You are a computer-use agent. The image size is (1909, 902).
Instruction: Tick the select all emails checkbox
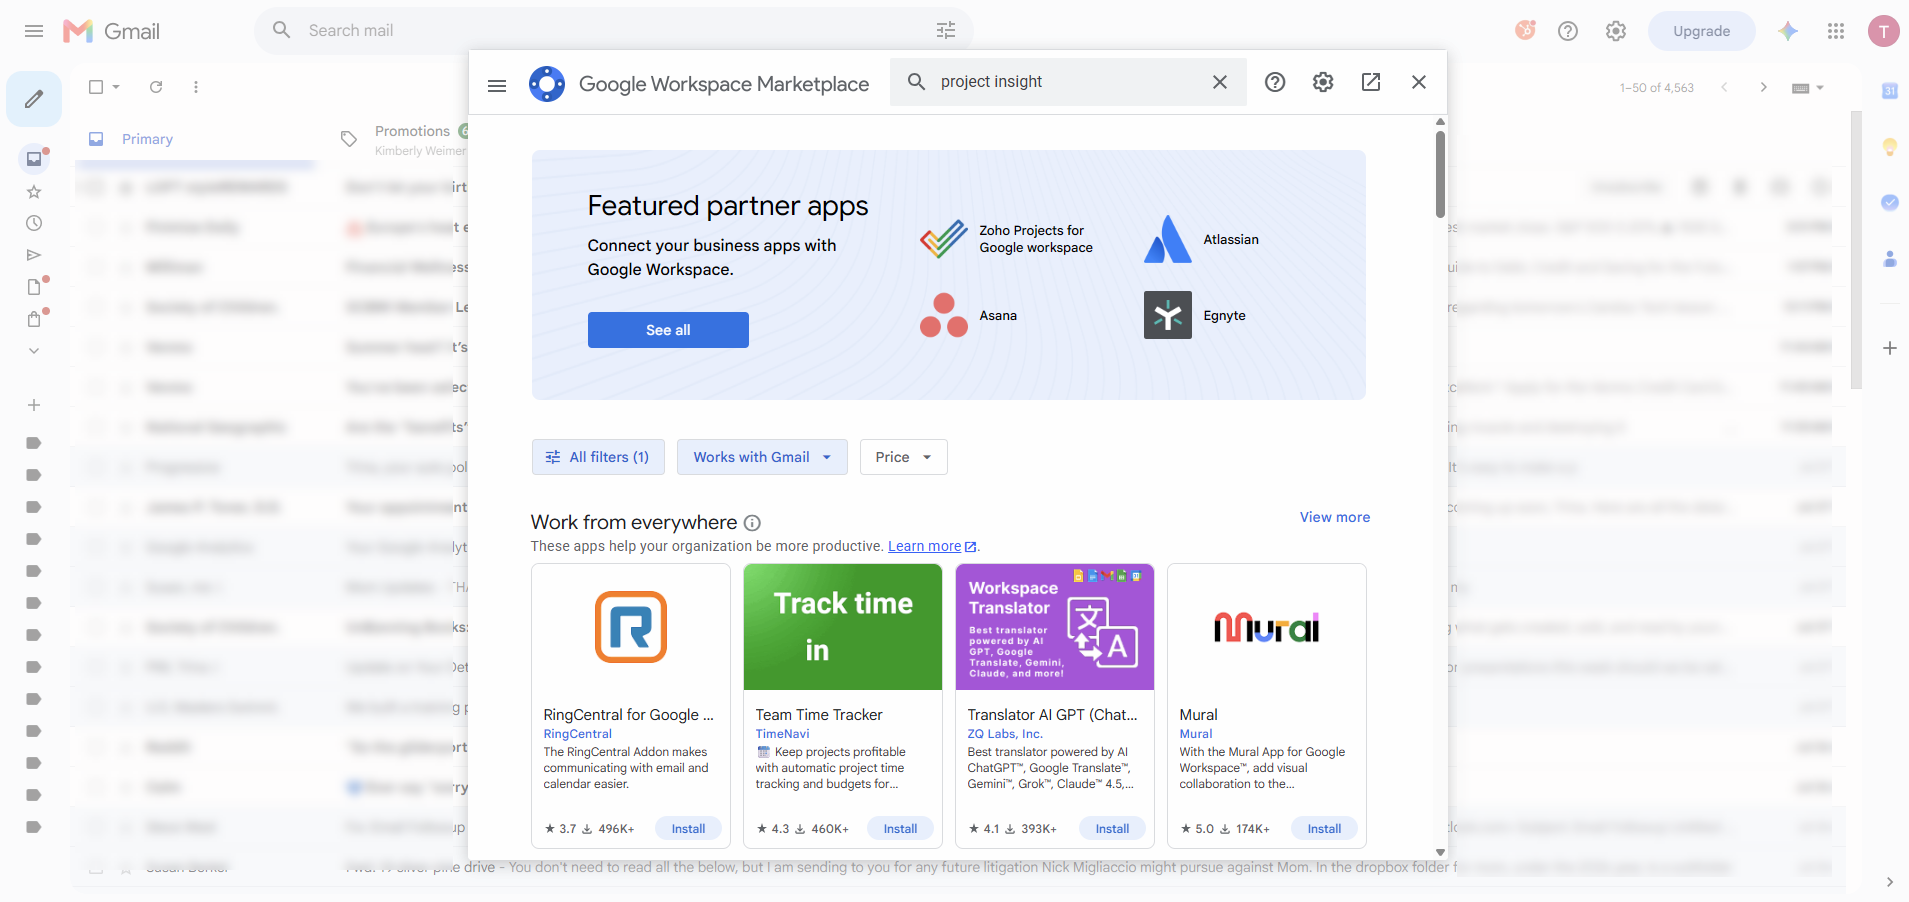click(96, 87)
